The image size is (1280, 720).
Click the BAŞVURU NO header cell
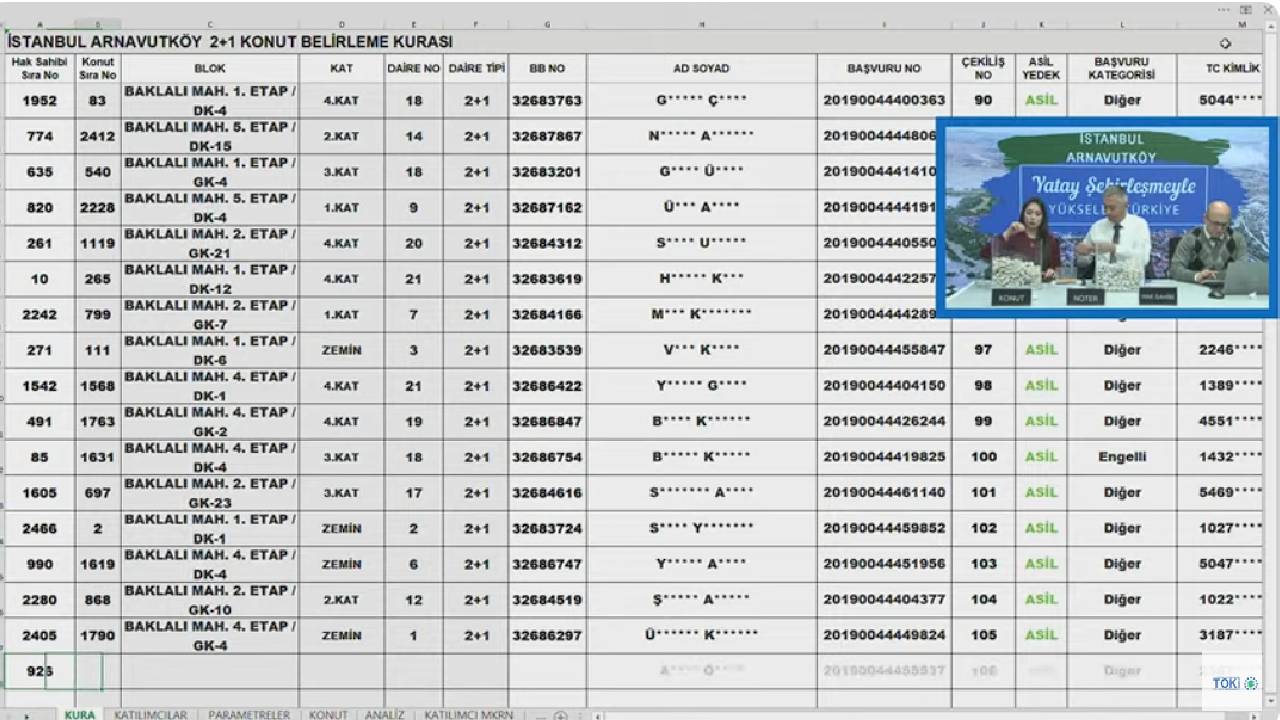pos(884,68)
